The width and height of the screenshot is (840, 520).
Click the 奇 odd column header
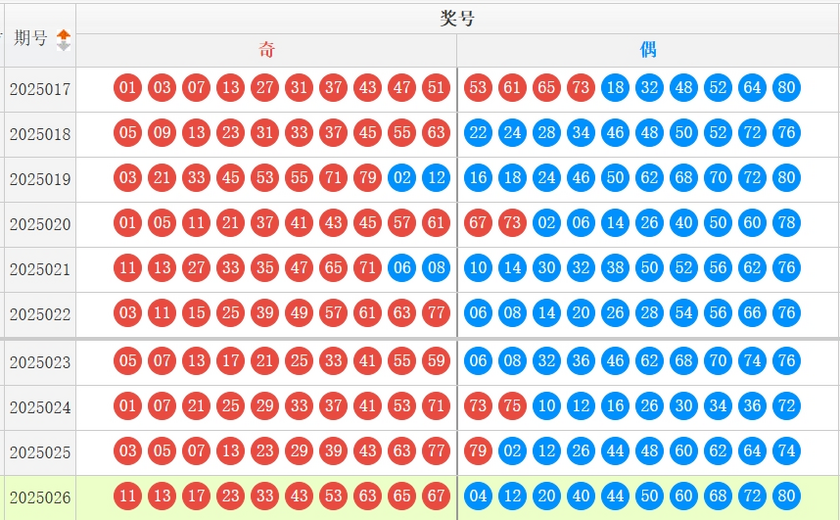pos(266,50)
